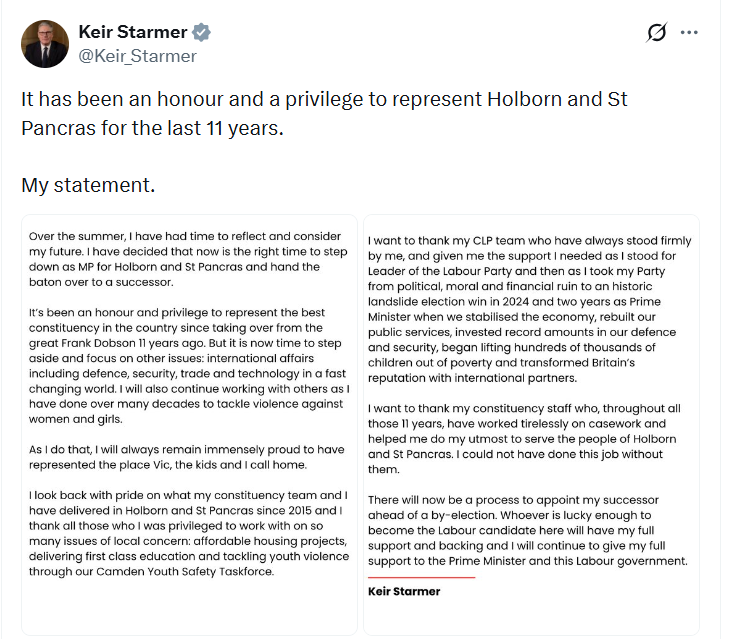The width and height of the screenshot is (729, 639).
Task: Click the 'Vic, the kids' sentence
Action: click(x=186, y=457)
